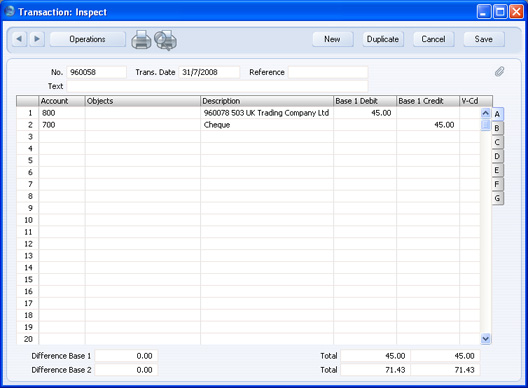Viewport: 528px width, 388px height.
Task: Select row number 1 in the grid
Action: point(28,113)
